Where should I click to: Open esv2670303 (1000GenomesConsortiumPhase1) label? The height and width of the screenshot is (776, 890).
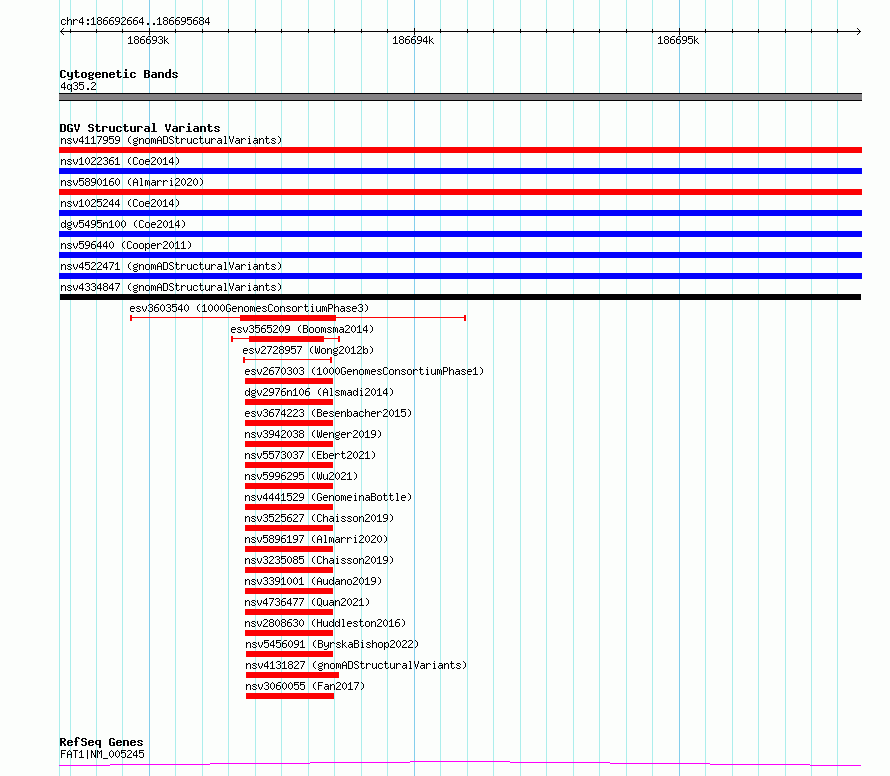[x=364, y=371]
